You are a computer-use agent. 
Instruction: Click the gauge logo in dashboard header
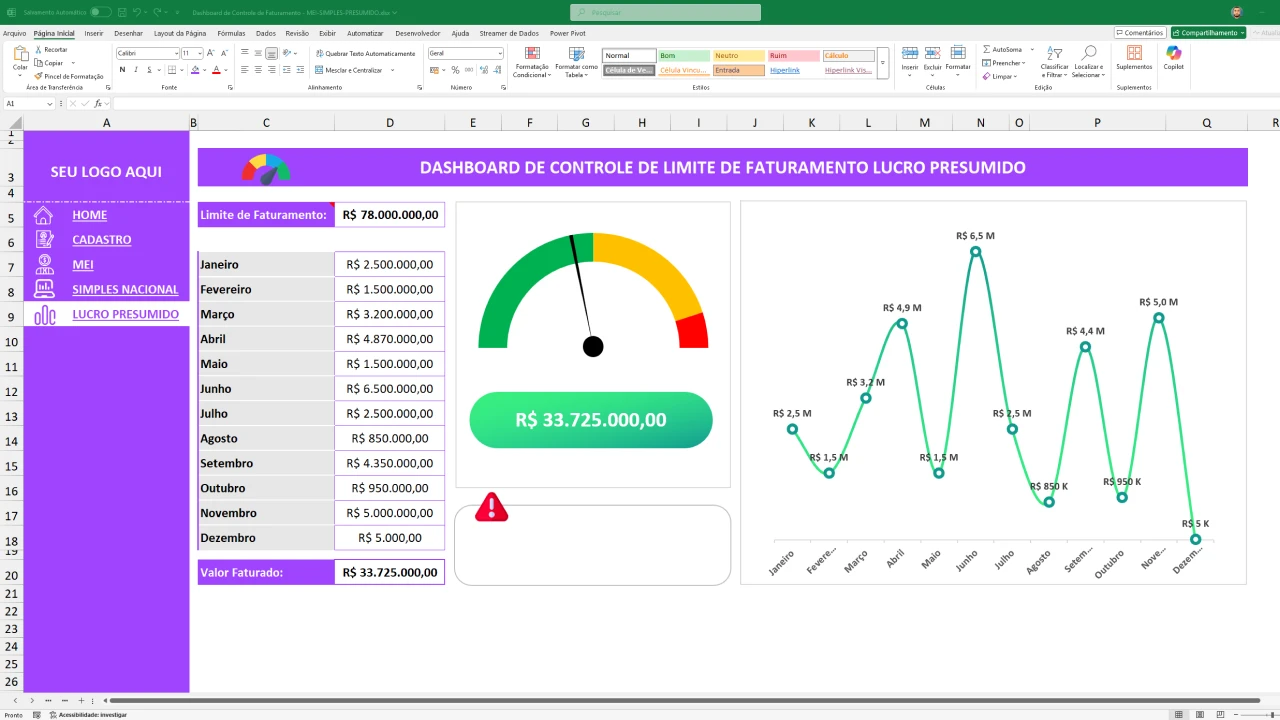click(266, 168)
